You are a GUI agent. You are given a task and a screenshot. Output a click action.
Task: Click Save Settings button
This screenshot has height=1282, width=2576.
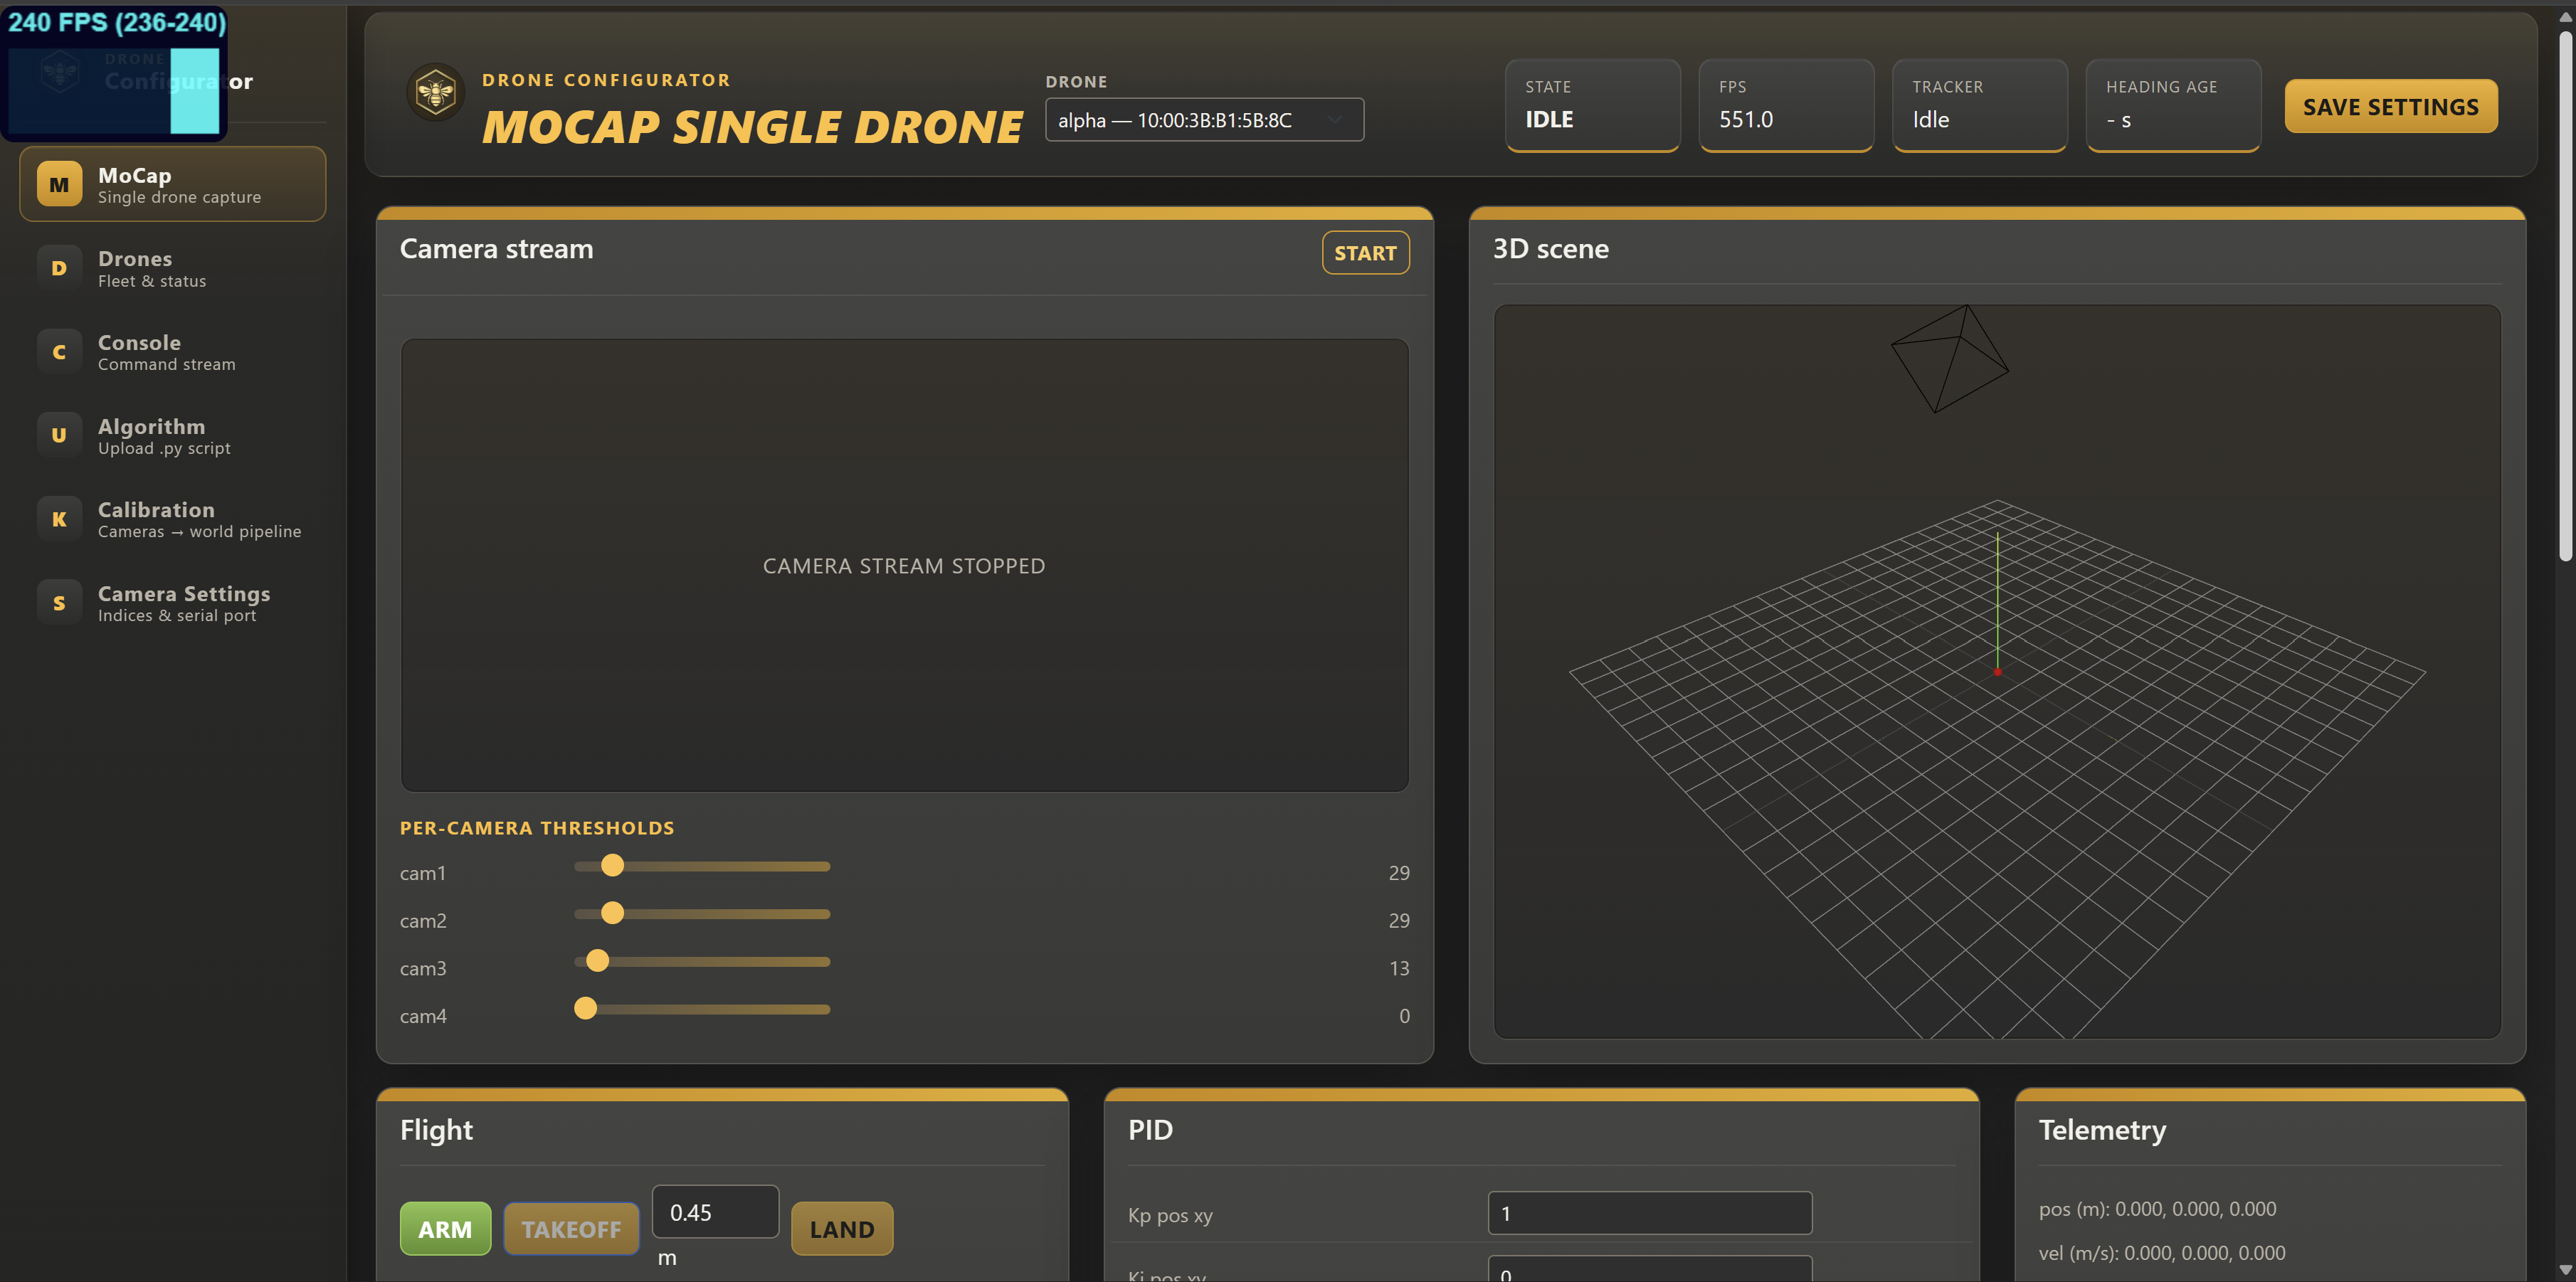click(x=2390, y=106)
